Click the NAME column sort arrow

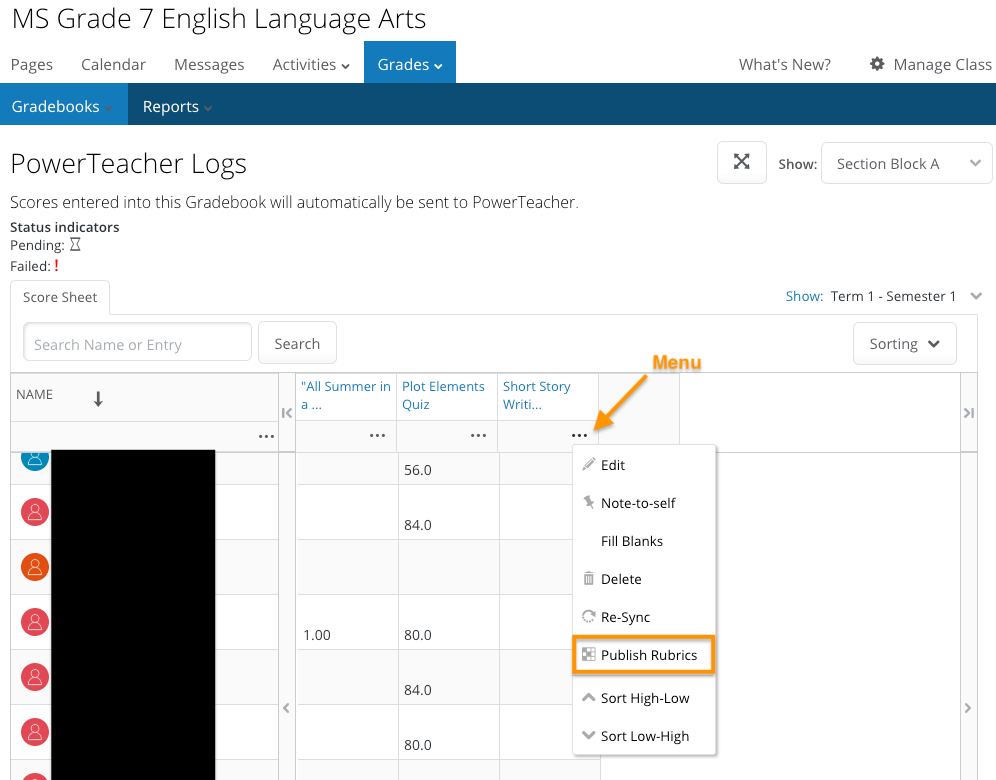(x=98, y=399)
